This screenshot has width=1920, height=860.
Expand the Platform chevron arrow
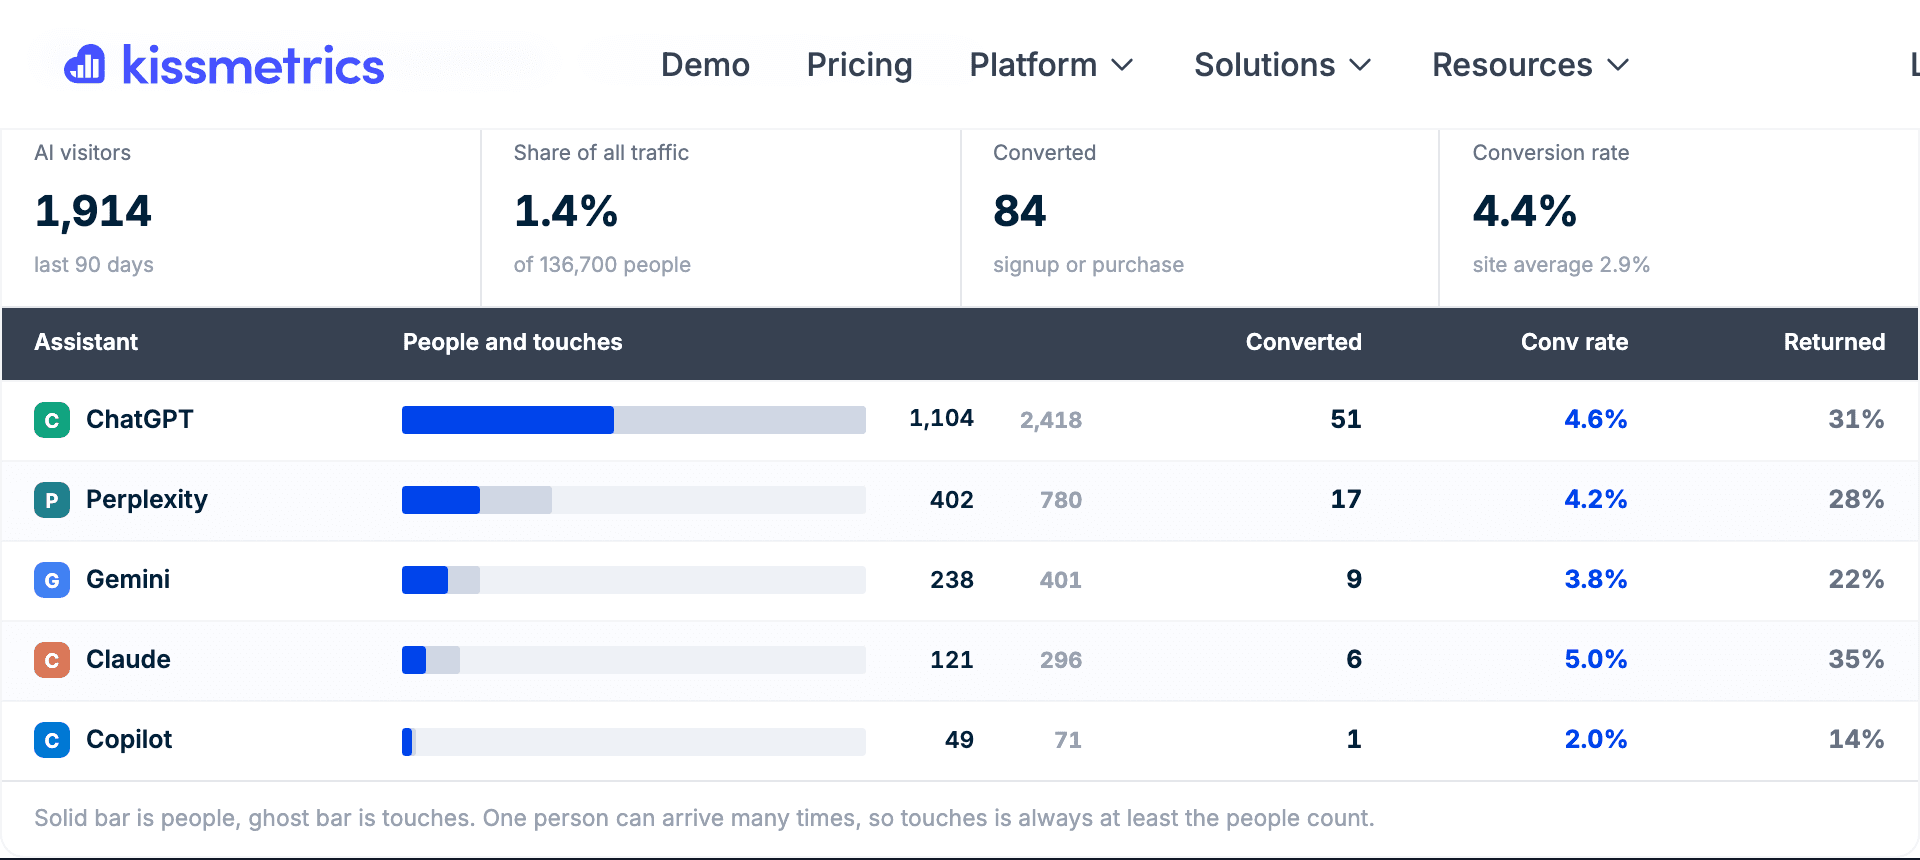click(1122, 66)
